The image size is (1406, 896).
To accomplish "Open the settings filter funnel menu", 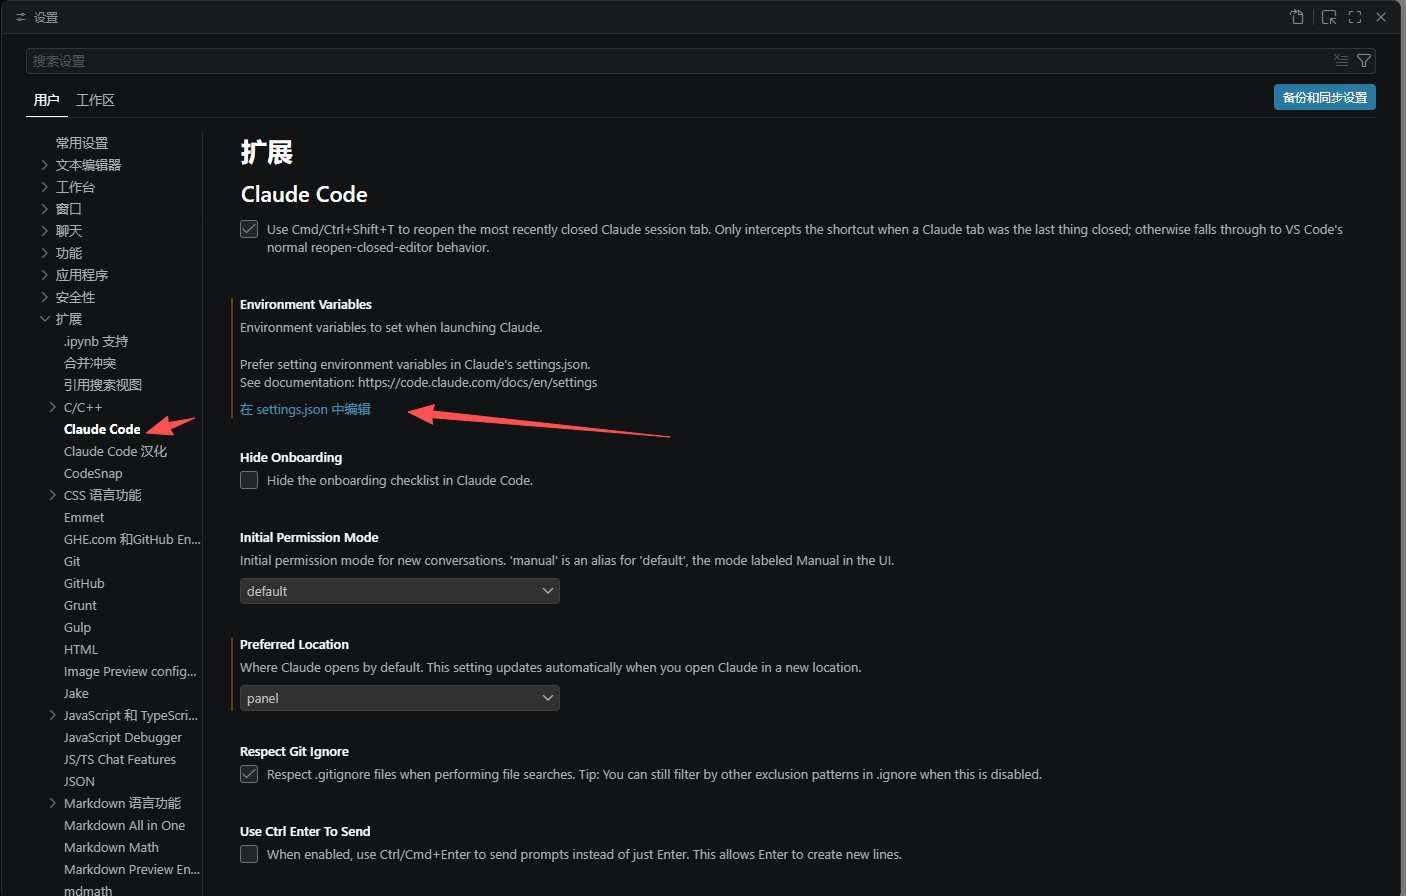I will point(1364,61).
